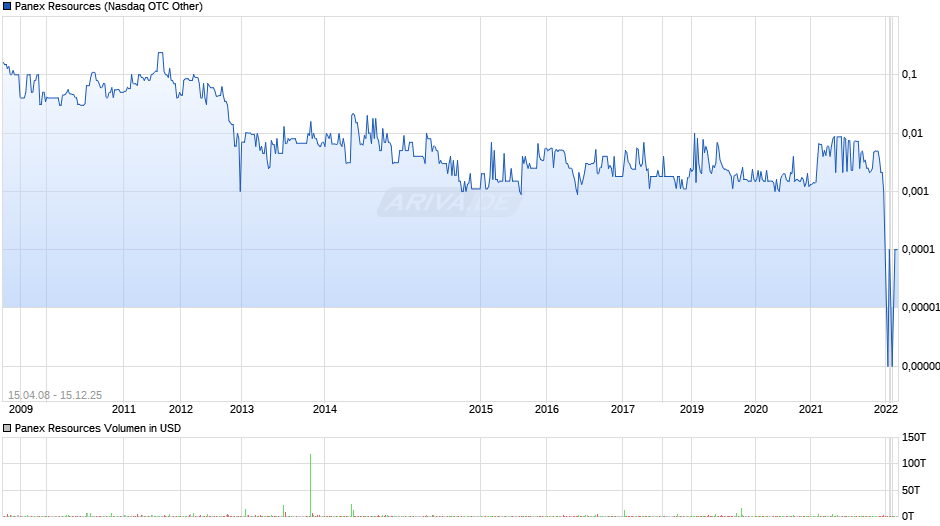This screenshot has height=526, width=940.
Task: Click the chart title 'Panex Resources (Nasdaq OTC Other)'
Action: pos(109,7)
